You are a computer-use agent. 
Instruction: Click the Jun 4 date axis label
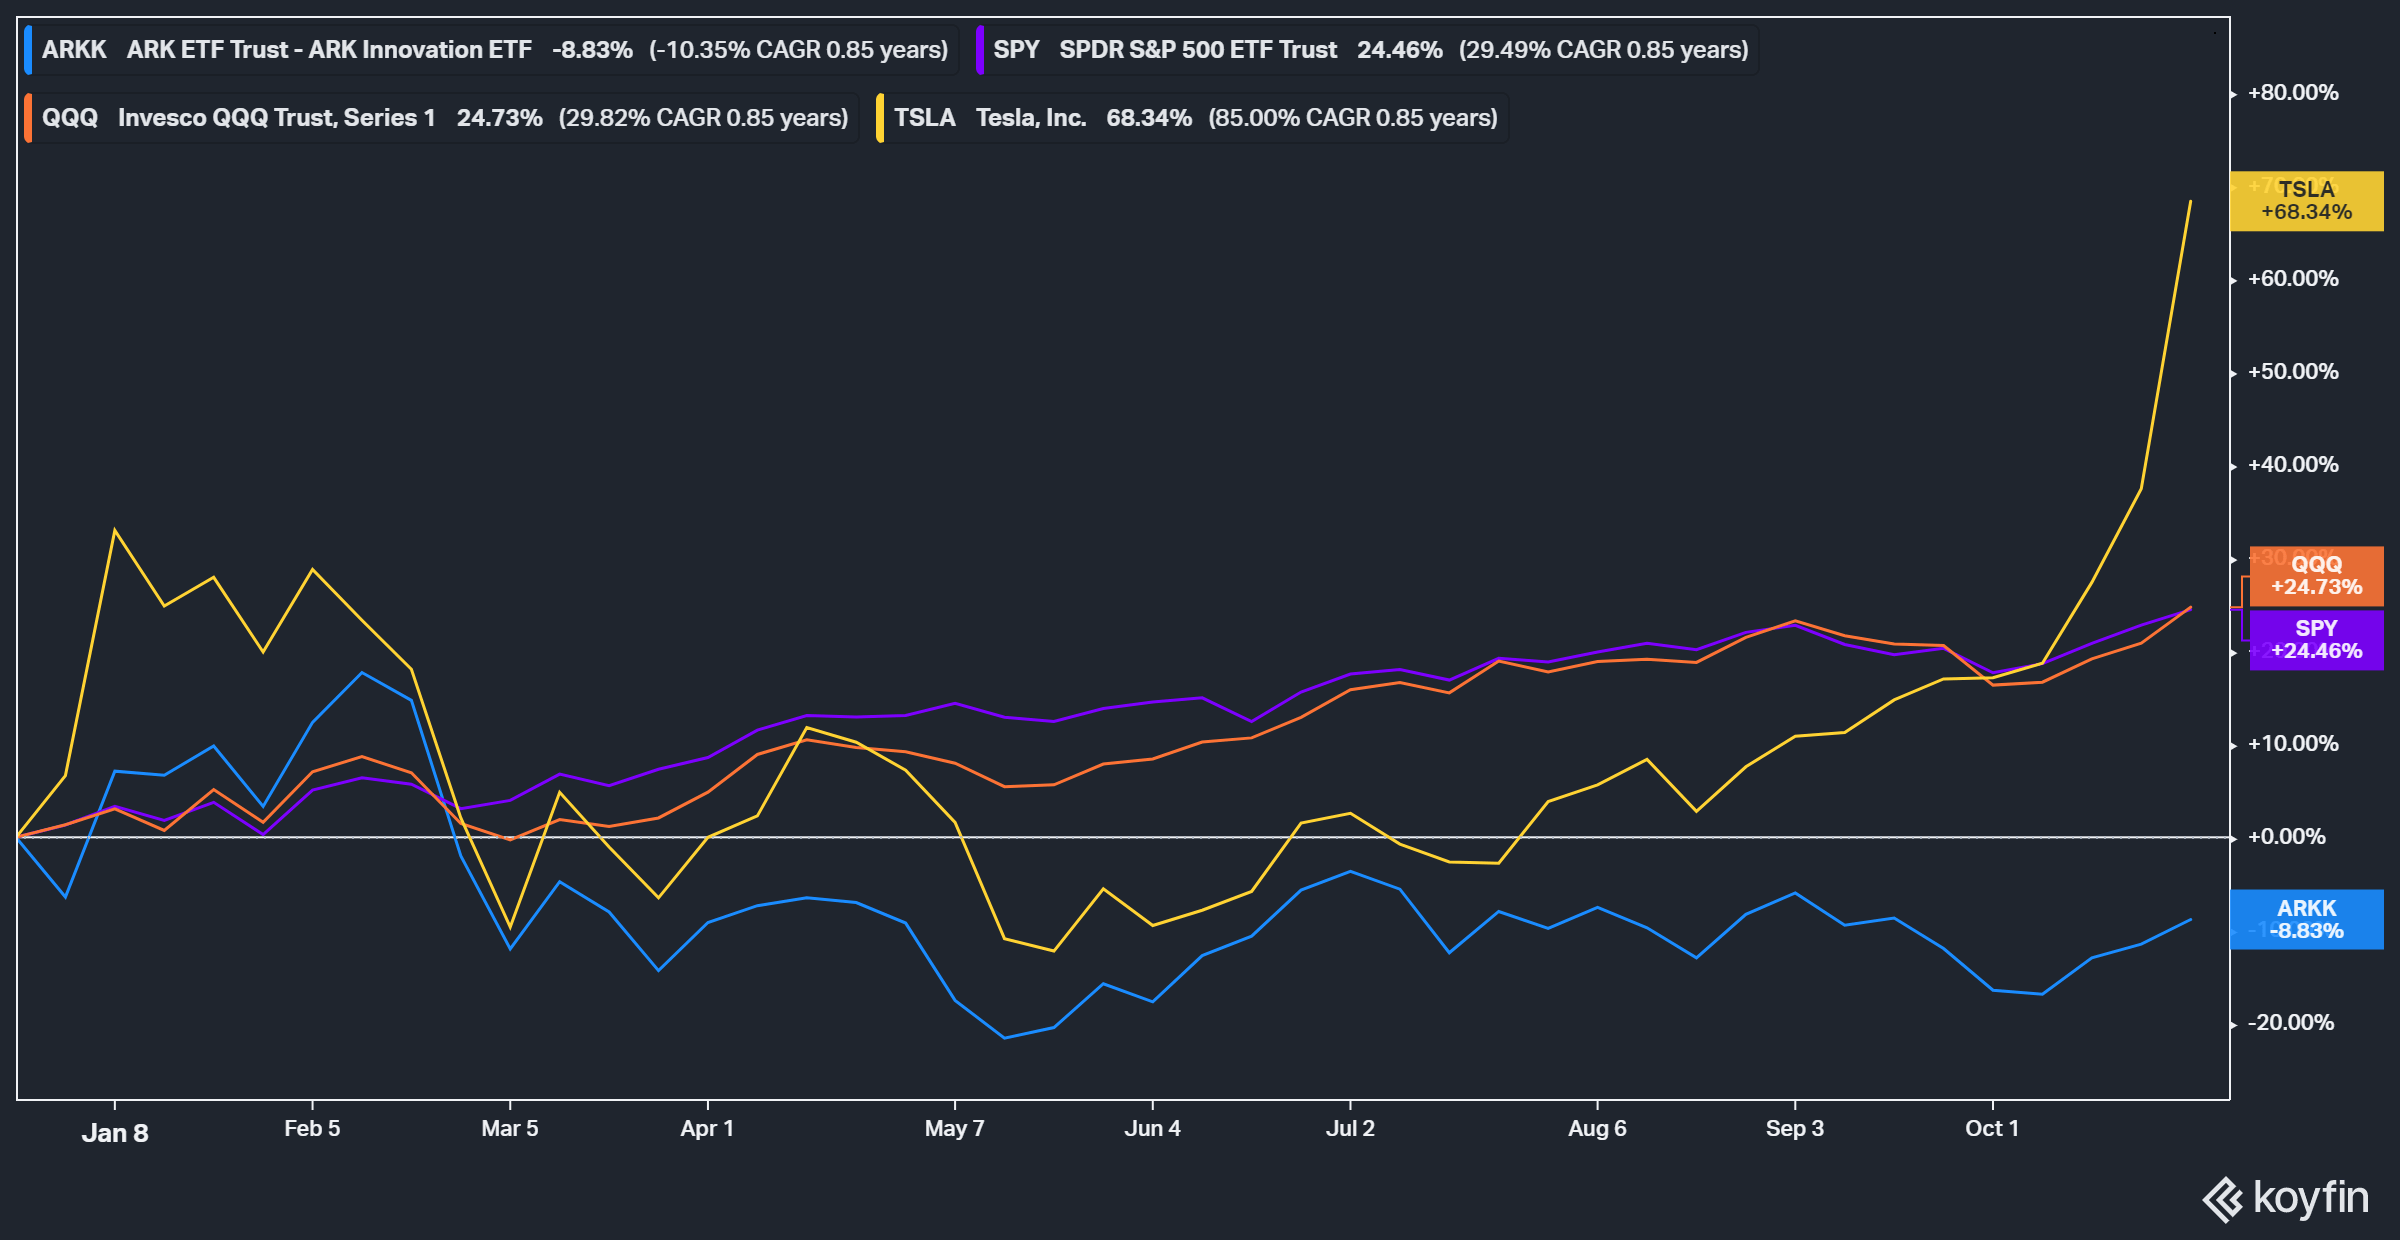click(x=1152, y=1129)
